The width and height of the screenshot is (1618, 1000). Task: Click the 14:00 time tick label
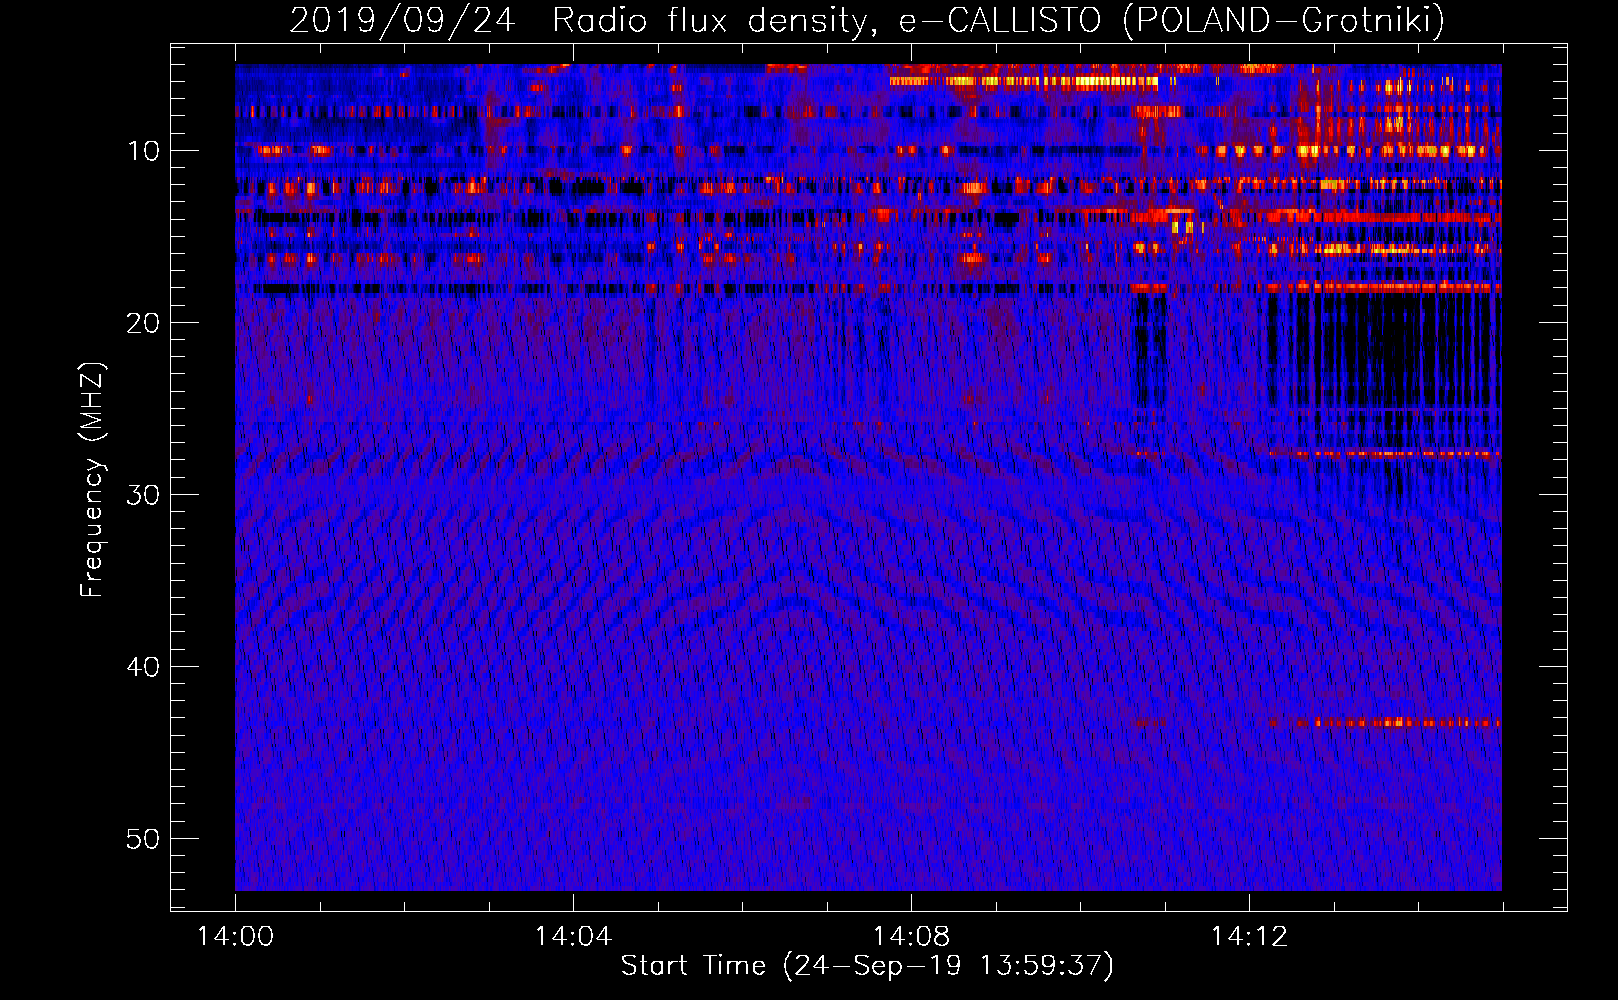[236, 937]
